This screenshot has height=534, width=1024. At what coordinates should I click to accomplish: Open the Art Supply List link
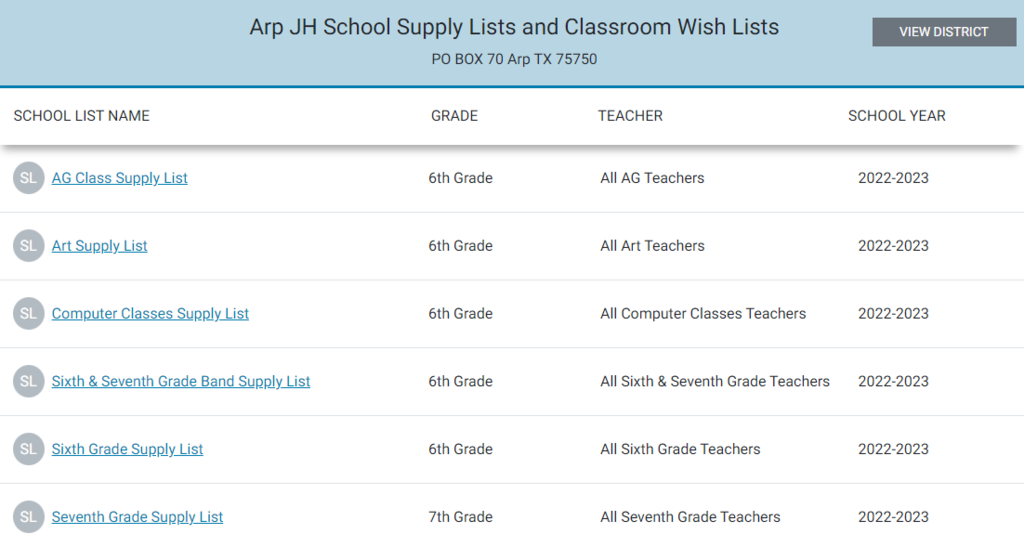99,245
